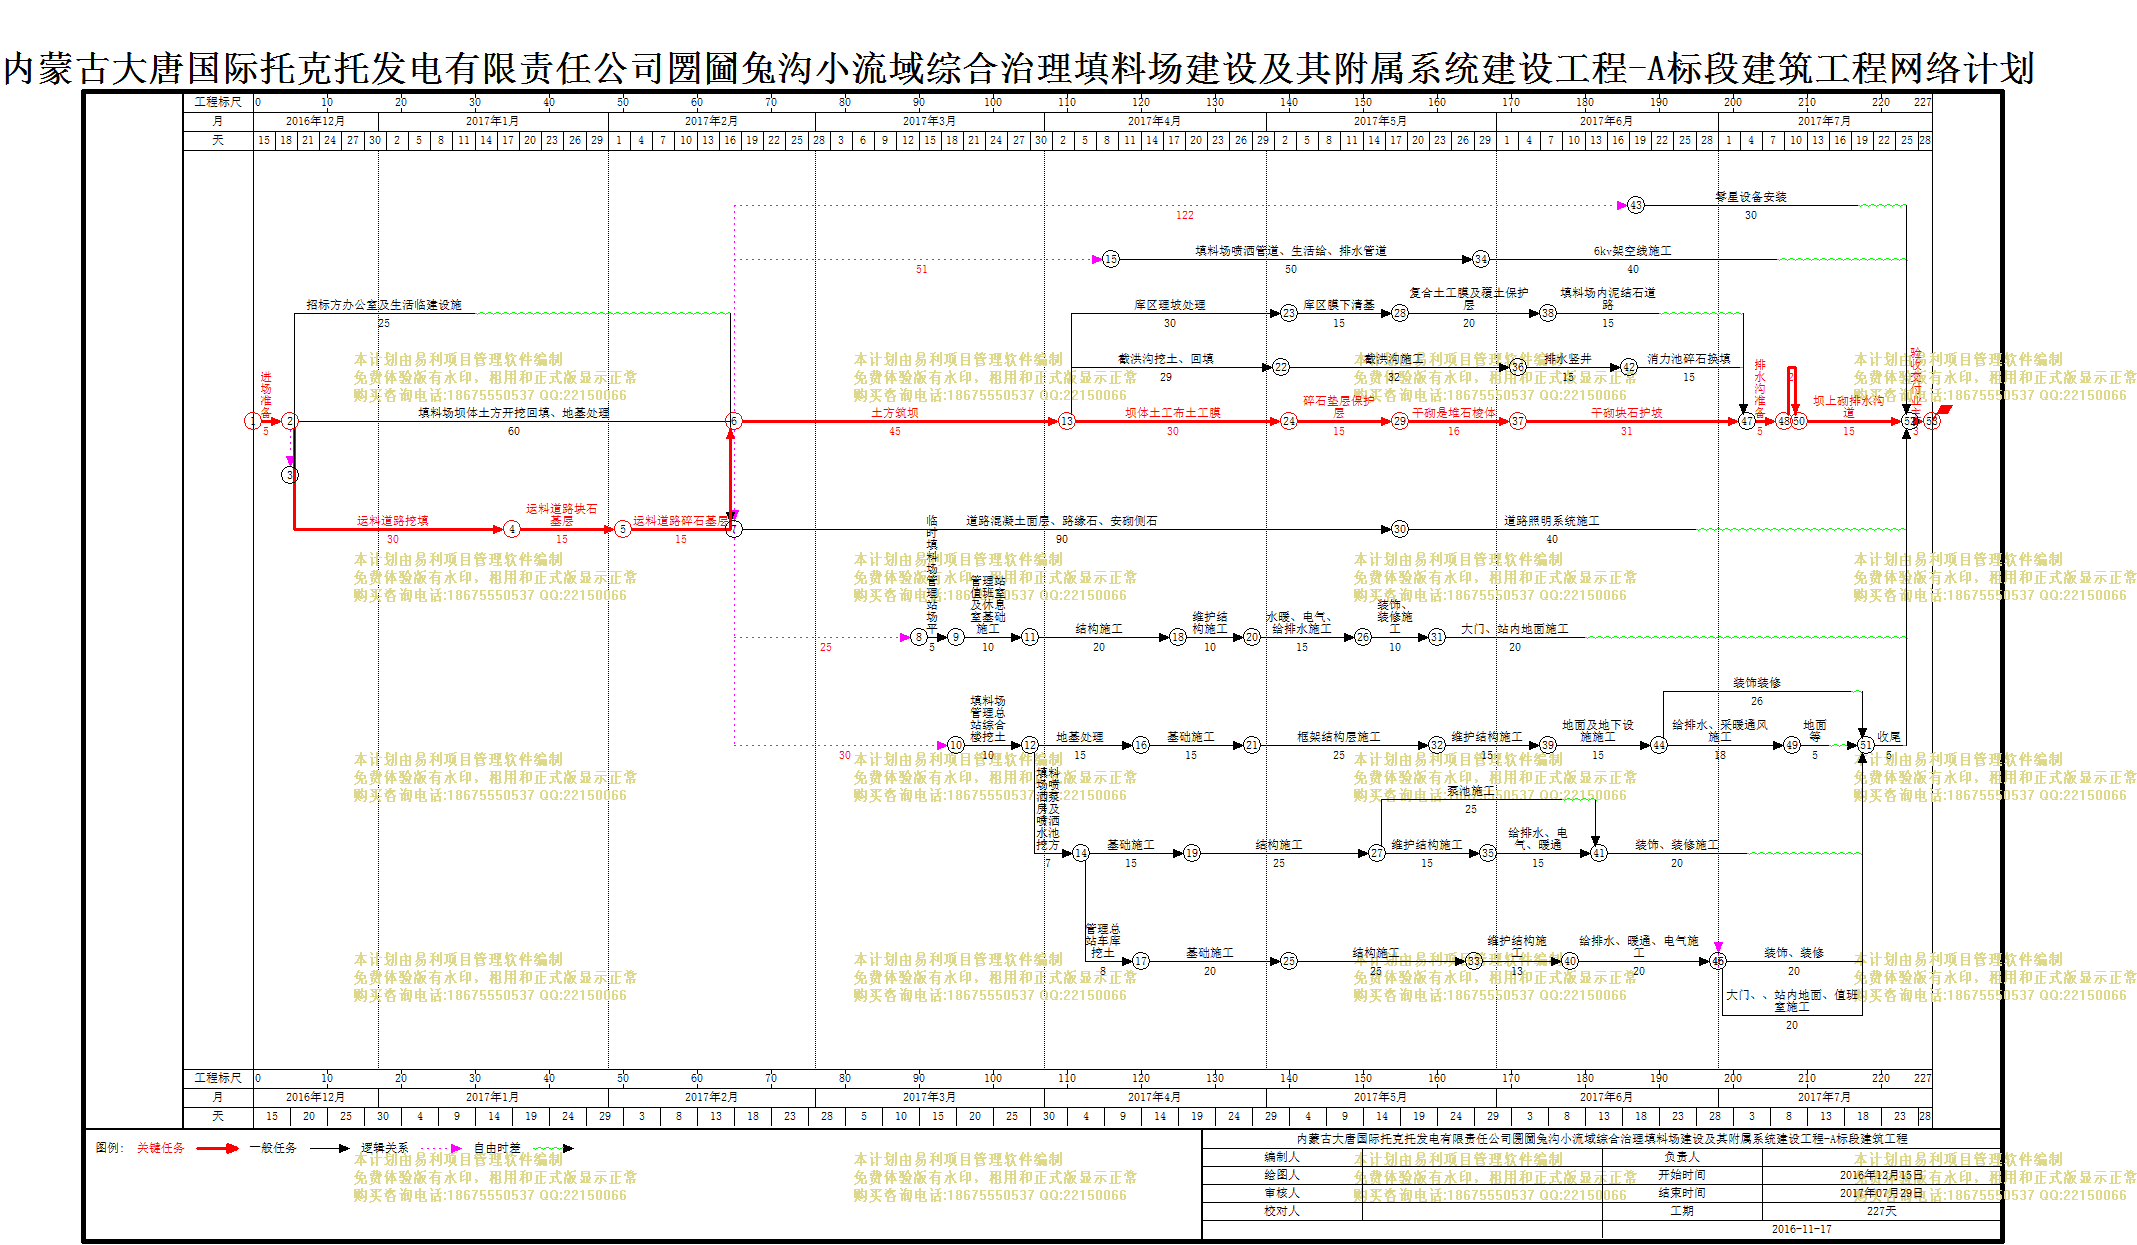Click node 34 before 6kv架空线施工
The height and width of the screenshot is (1245, 2137).
pyautogui.click(x=1480, y=259)
